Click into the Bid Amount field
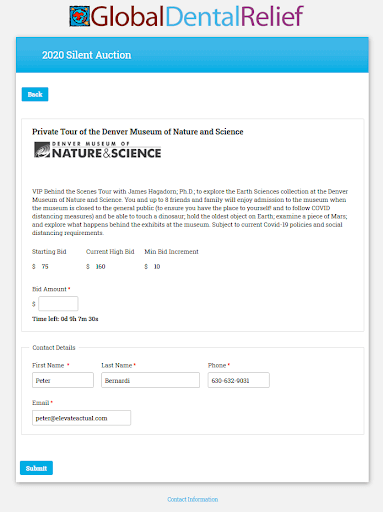Image resolution: width=383 pixels, height=512 pixels. 58,304
